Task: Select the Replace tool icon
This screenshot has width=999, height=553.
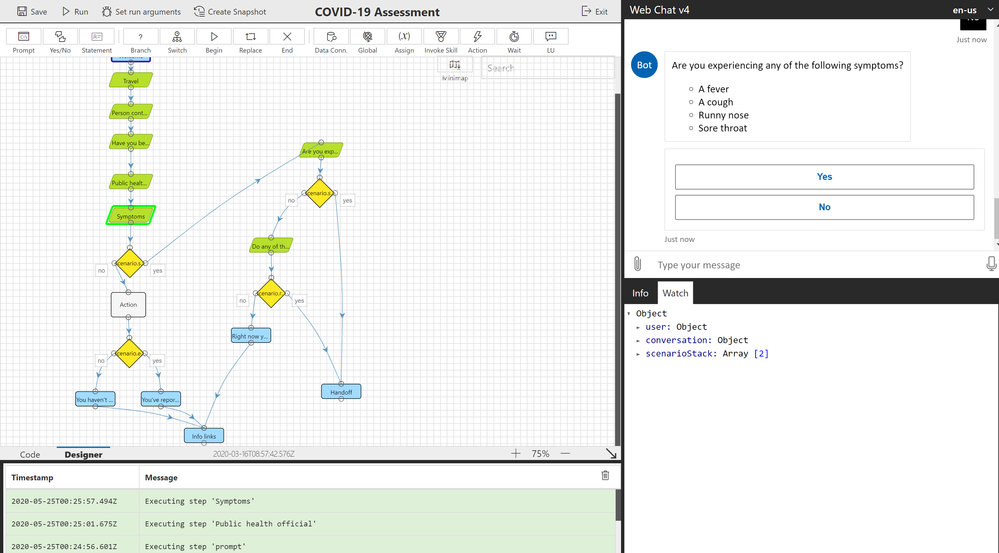Action: coord(250,37)
